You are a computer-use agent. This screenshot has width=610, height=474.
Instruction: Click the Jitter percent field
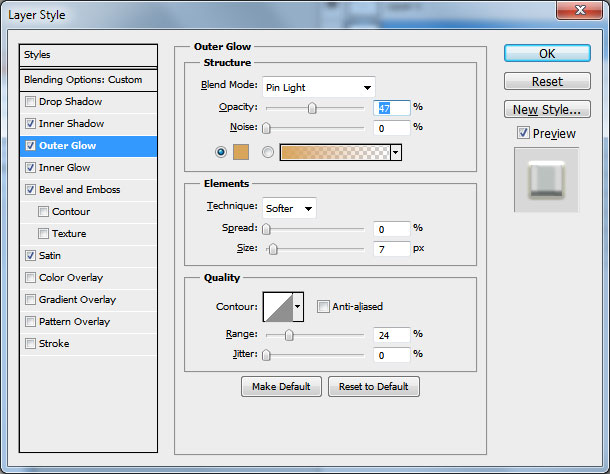pyautogui.click(x=392, y=355)
